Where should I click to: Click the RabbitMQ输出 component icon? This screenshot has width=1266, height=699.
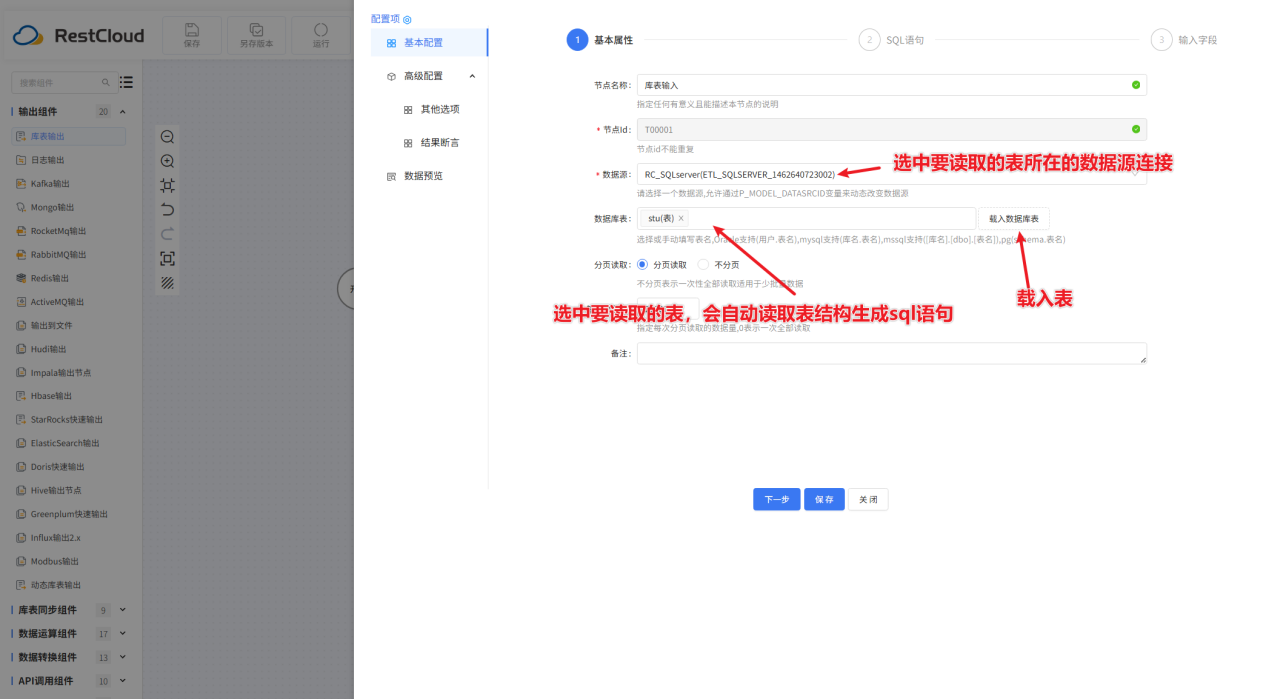[21, 254]
